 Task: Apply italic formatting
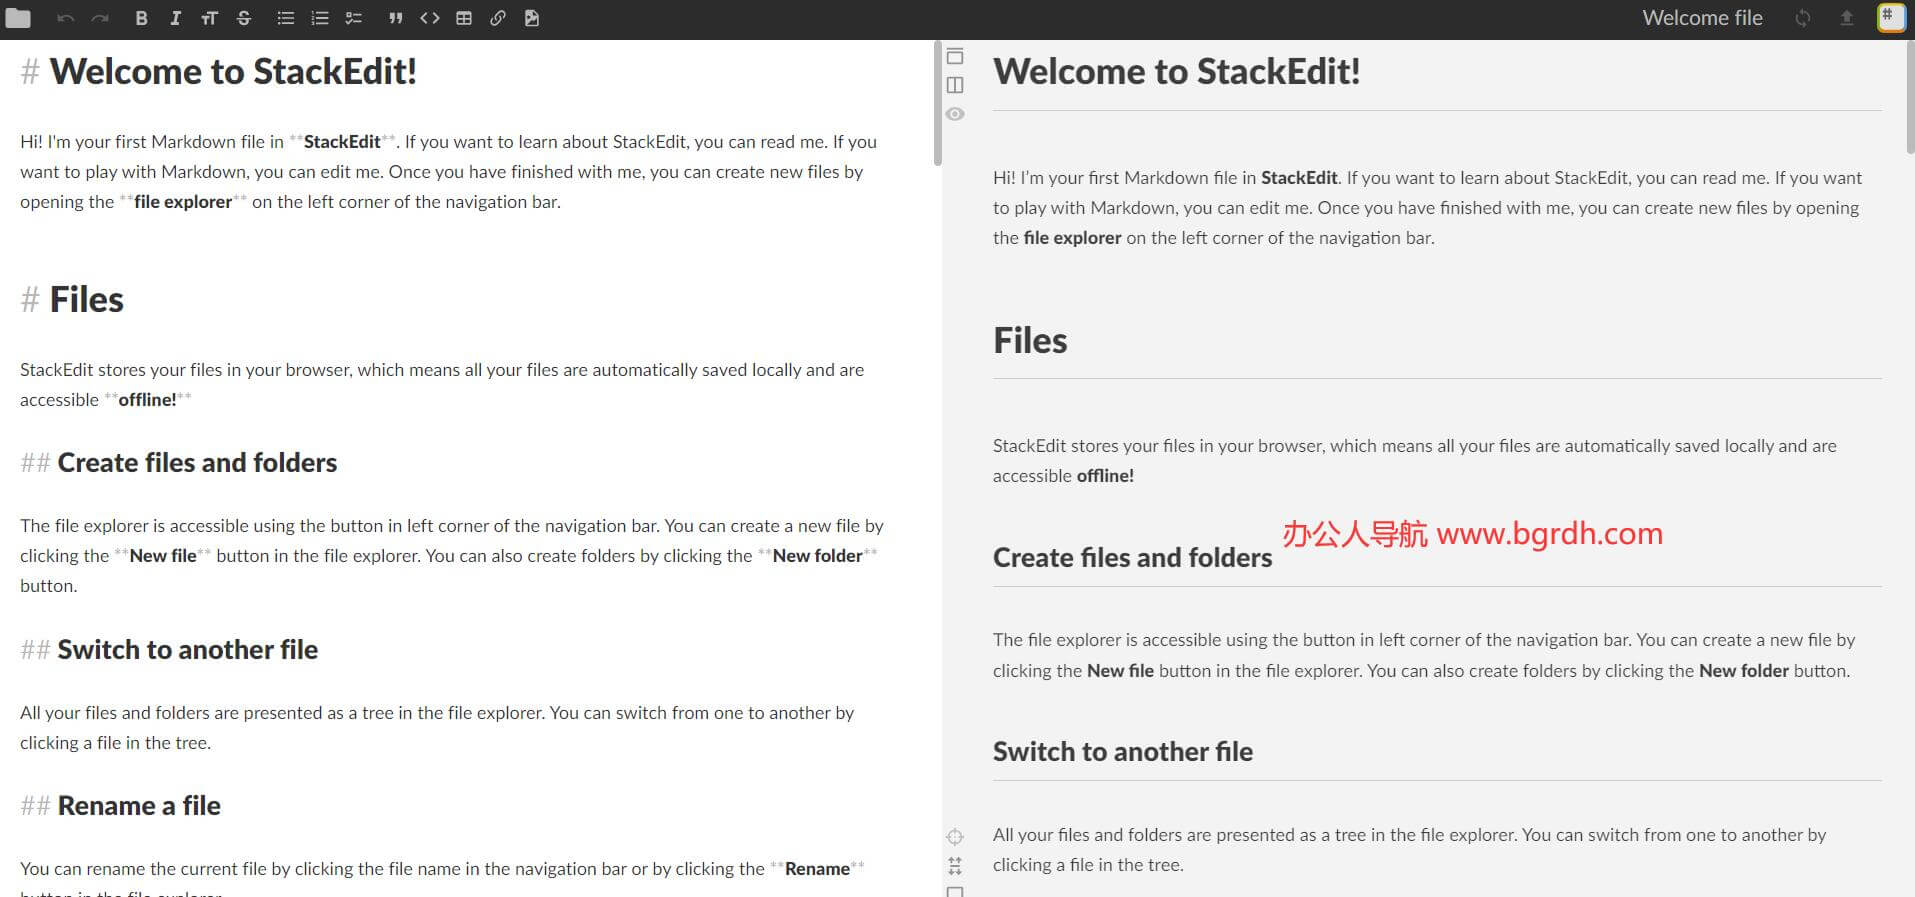coord(175,18)
